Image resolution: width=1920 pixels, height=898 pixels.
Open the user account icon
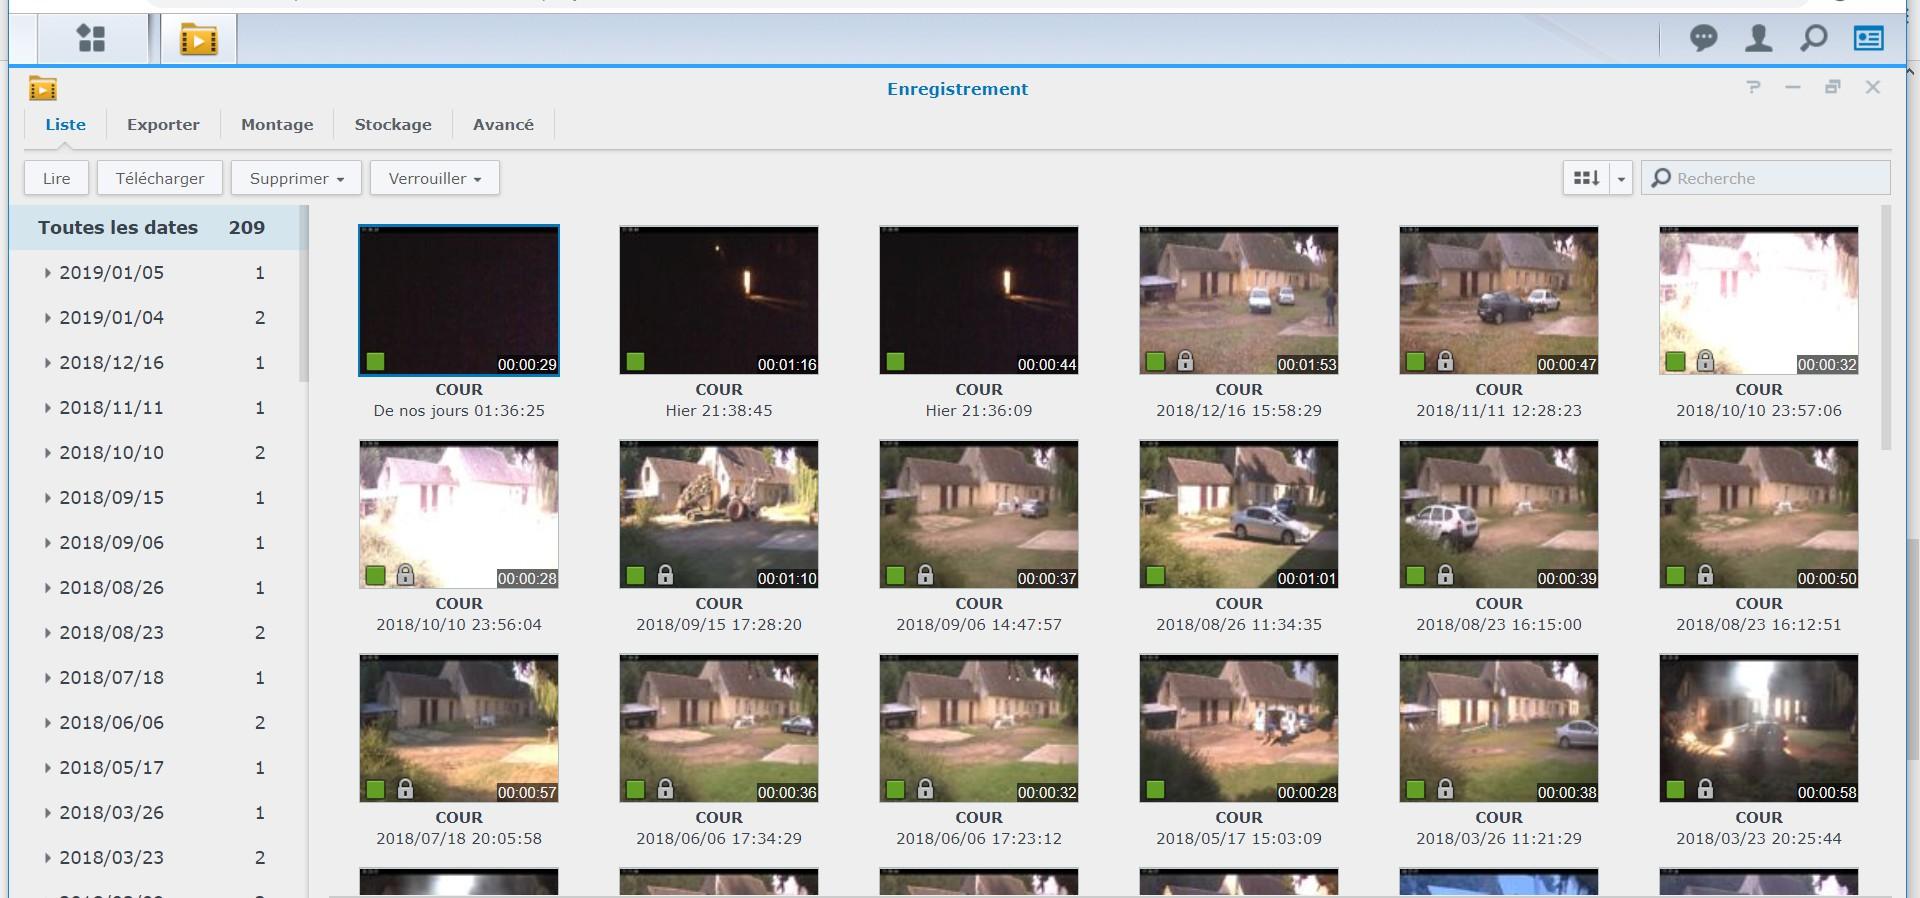1759,39
